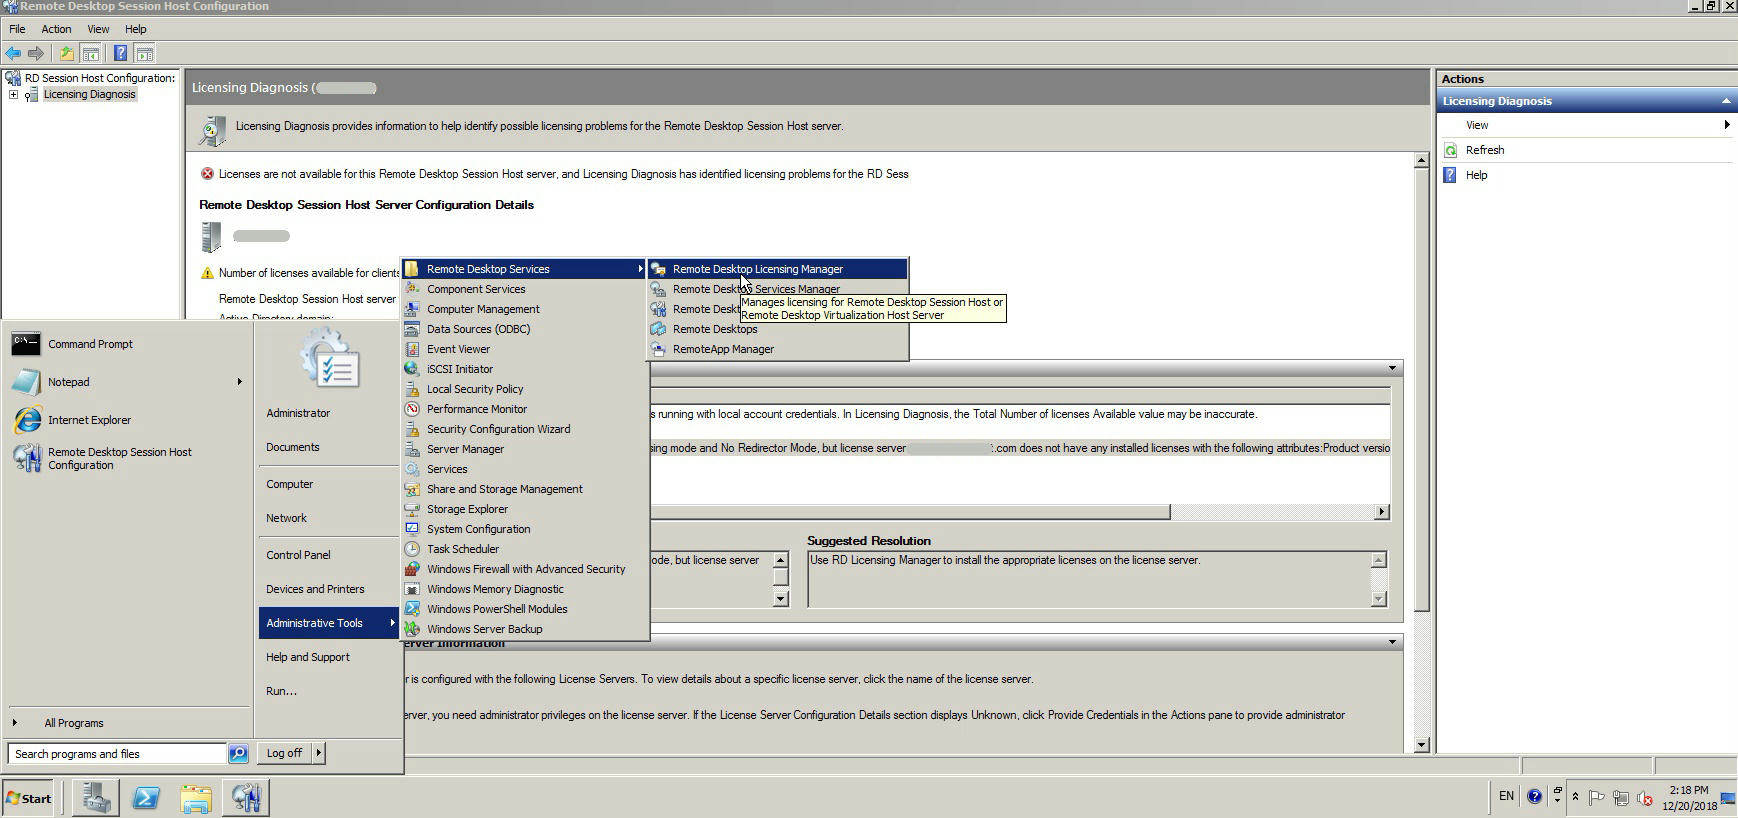This screenshot has width=1738, height=818.
Task: Collapse the Licensing Diagnosis actions section
Action: (x=1725, y=101)
